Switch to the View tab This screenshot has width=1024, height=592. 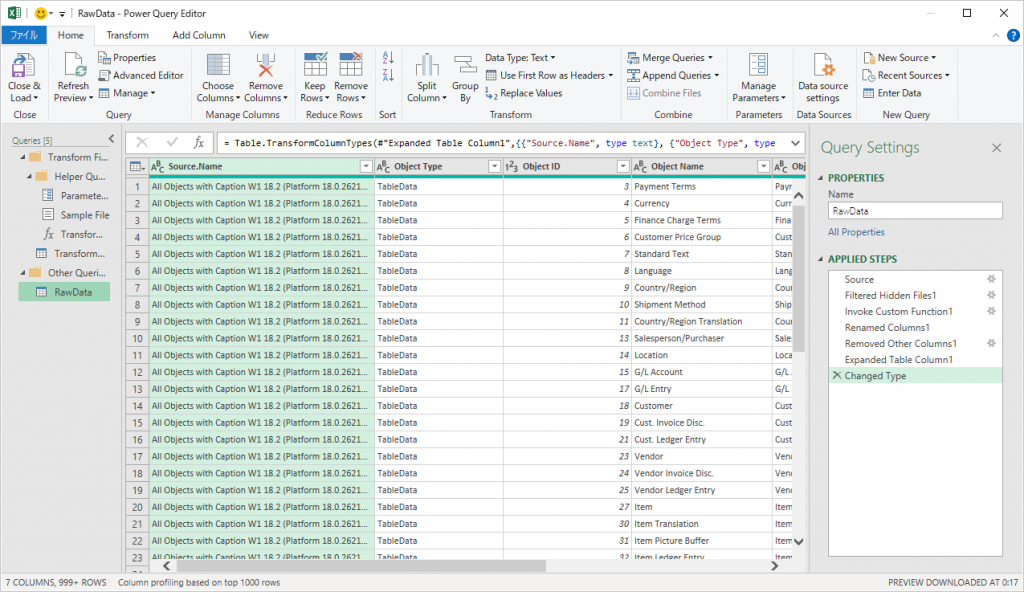pyautogui.click(x=259, y=35)
